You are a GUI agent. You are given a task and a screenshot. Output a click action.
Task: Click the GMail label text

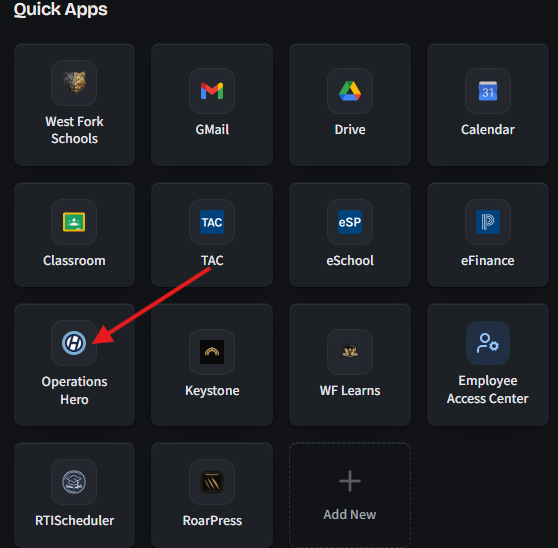(x=212, y=130)
